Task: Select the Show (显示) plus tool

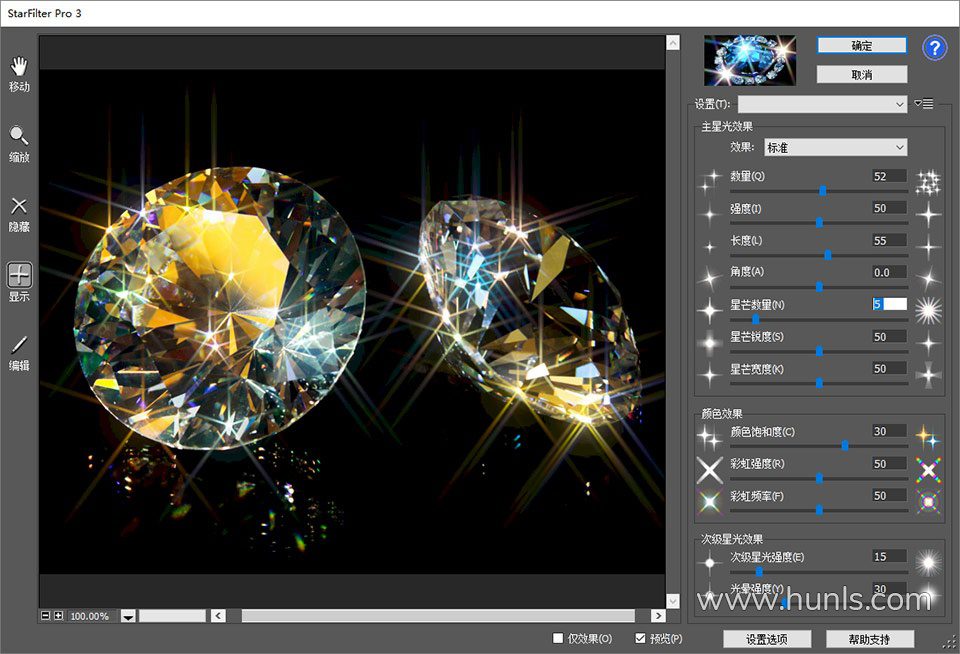Action: [19, 283]
